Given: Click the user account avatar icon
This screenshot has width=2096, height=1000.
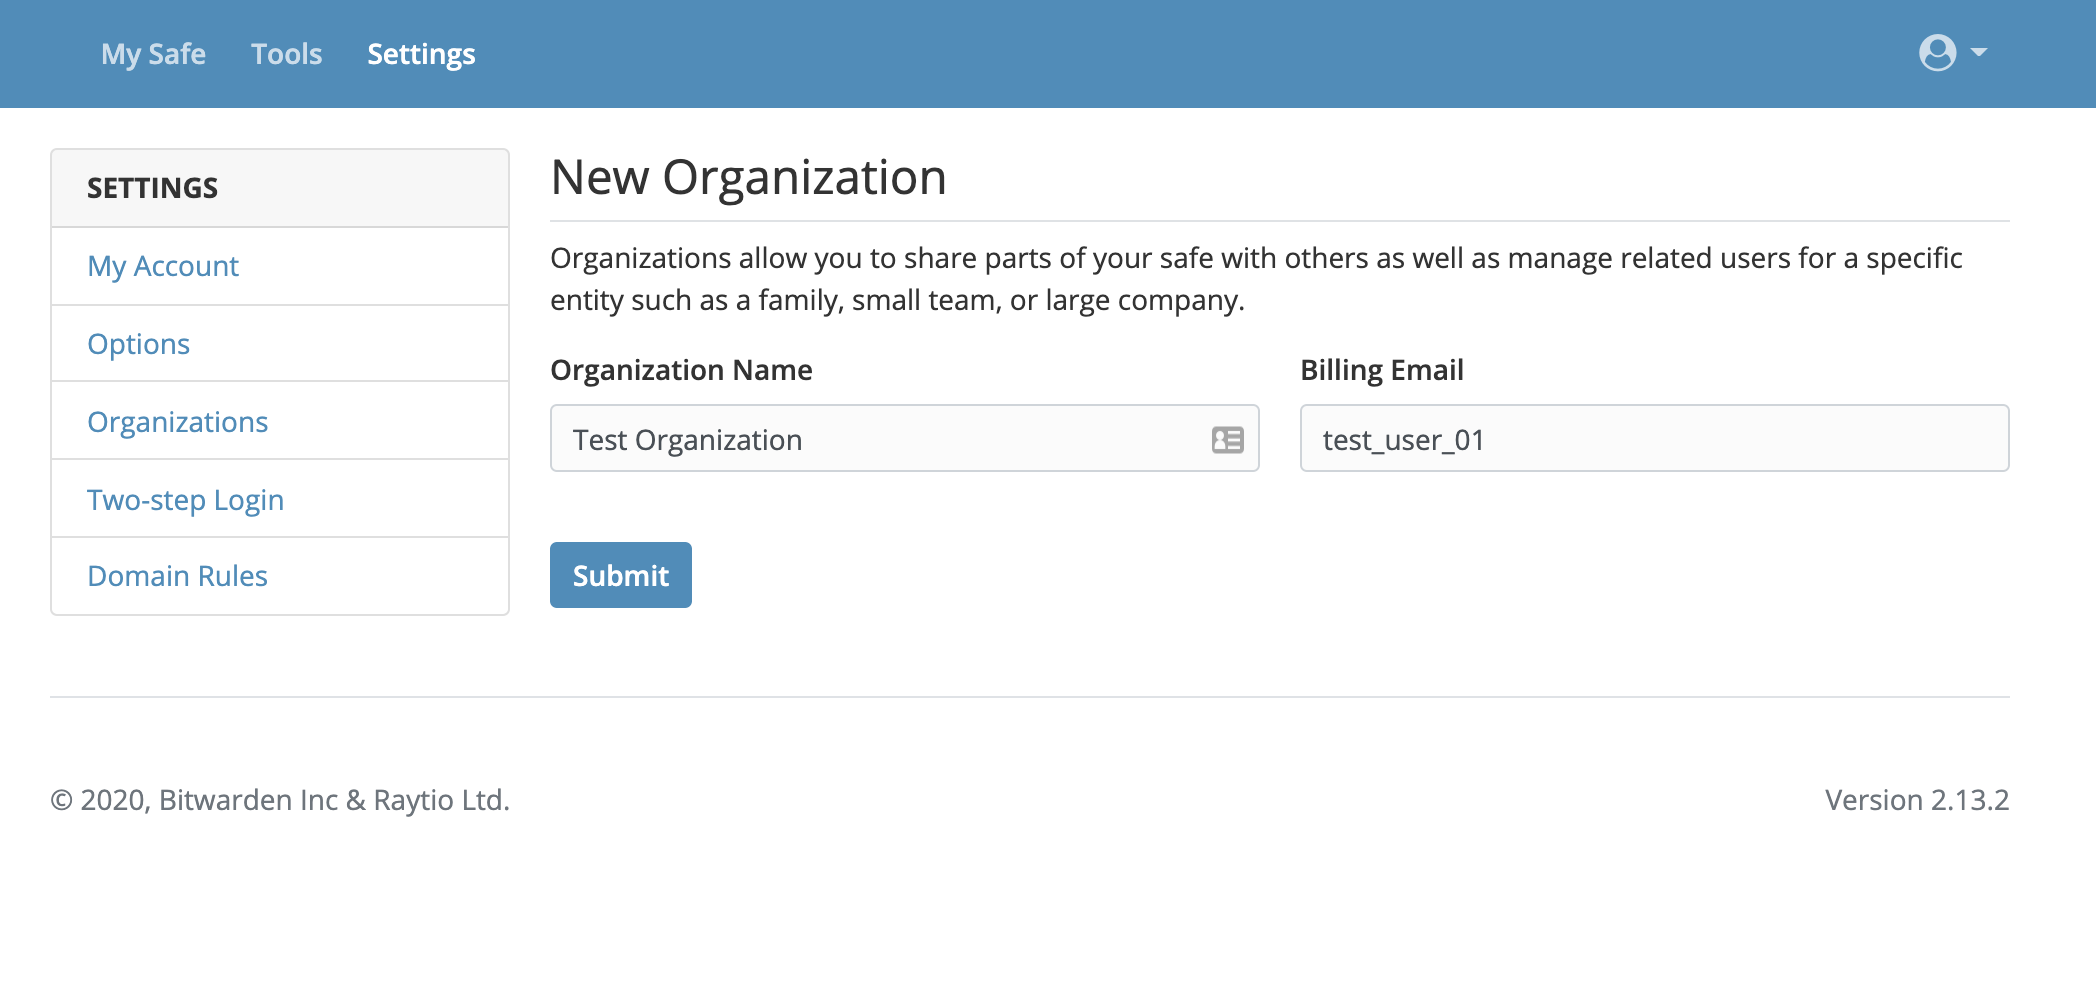Looking at the screenshot, I should (x=1937, y=53).
